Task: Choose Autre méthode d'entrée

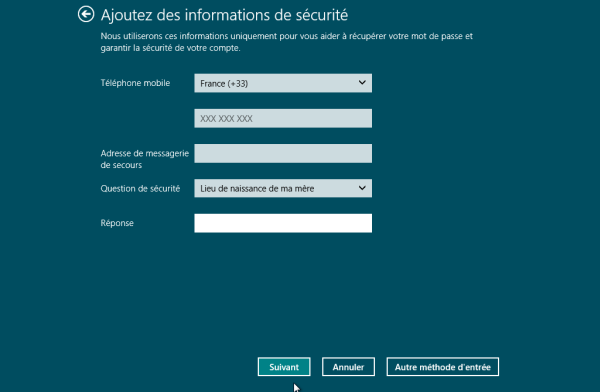Action: pyautogui.click(x=443, y=367)
